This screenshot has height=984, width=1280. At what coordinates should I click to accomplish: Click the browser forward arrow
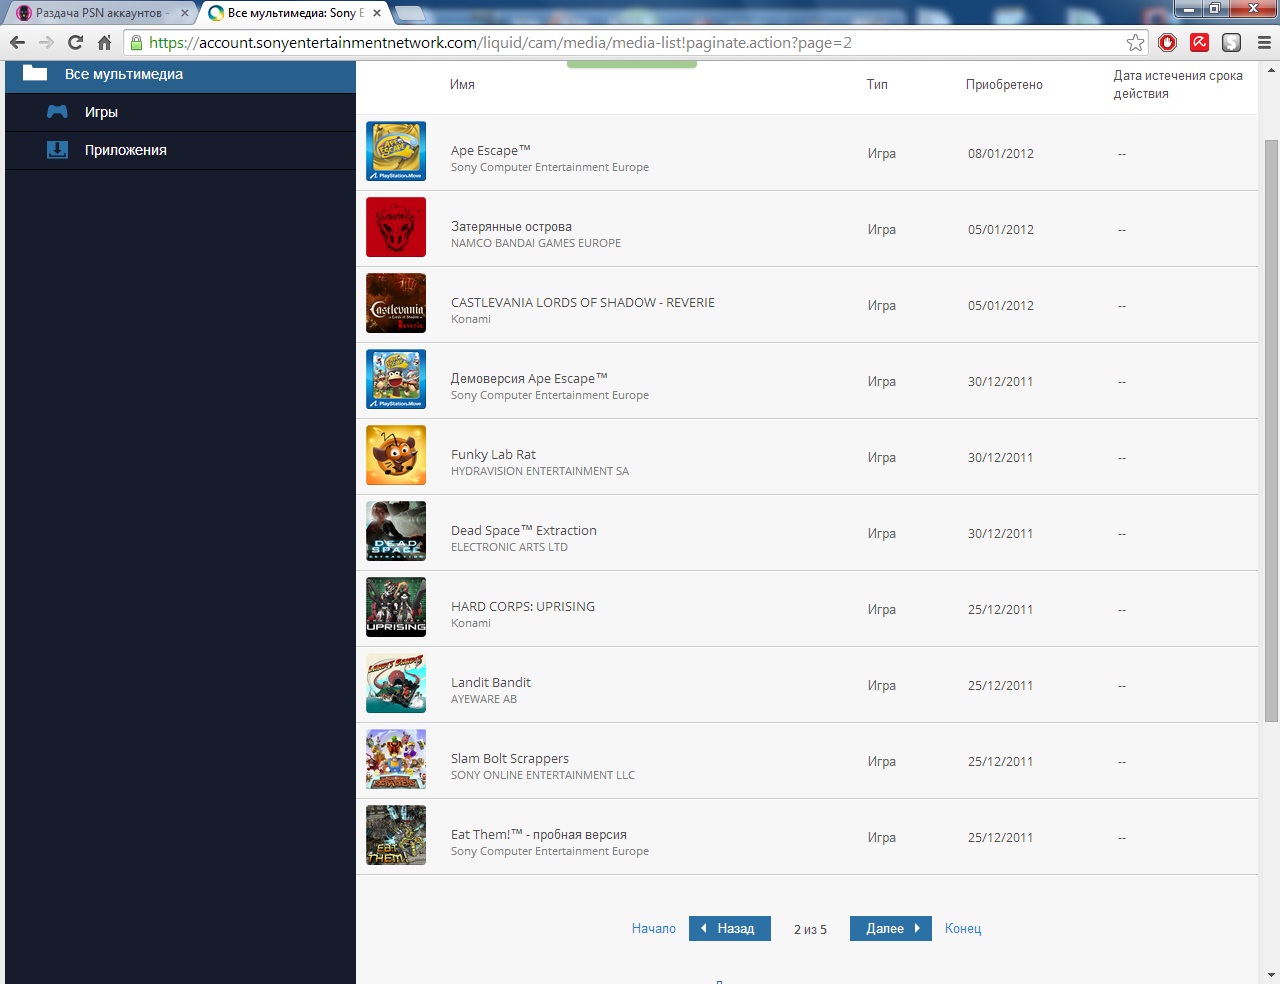point(46,42)
